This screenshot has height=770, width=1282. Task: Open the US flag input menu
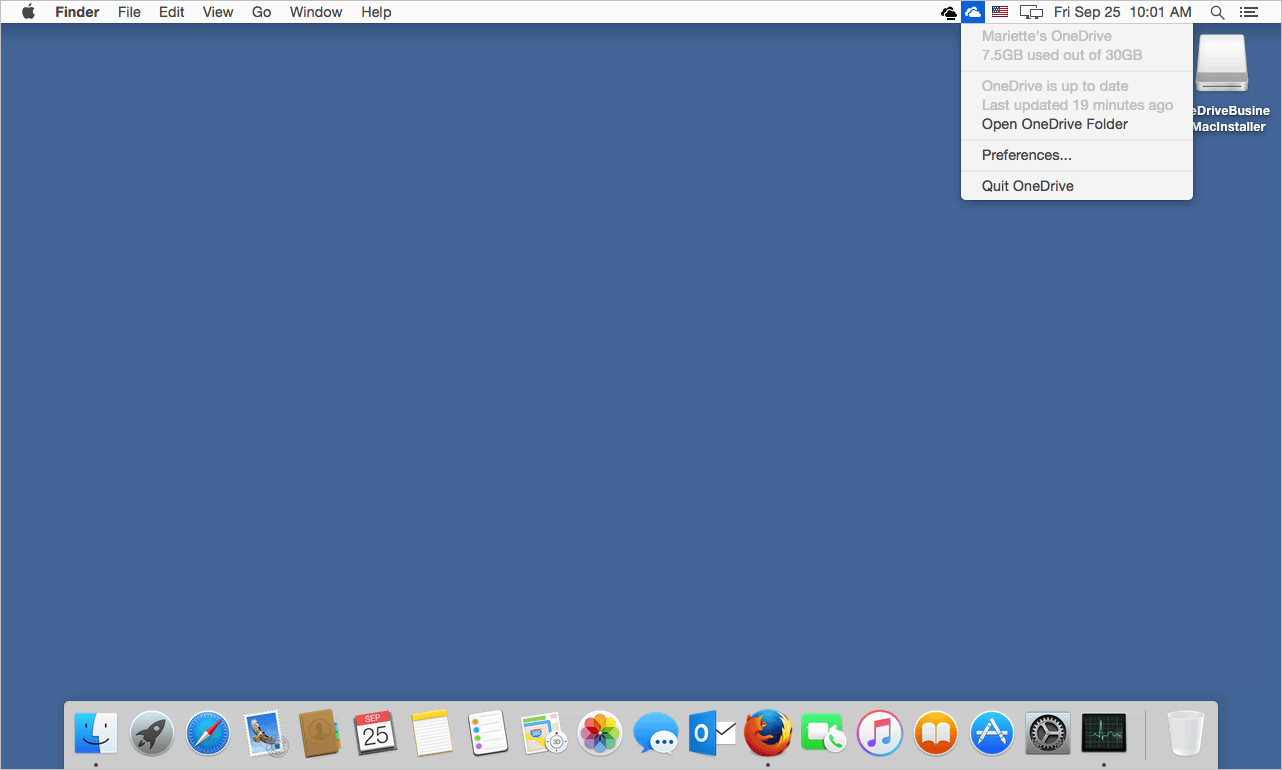[x=1000, y=12]
